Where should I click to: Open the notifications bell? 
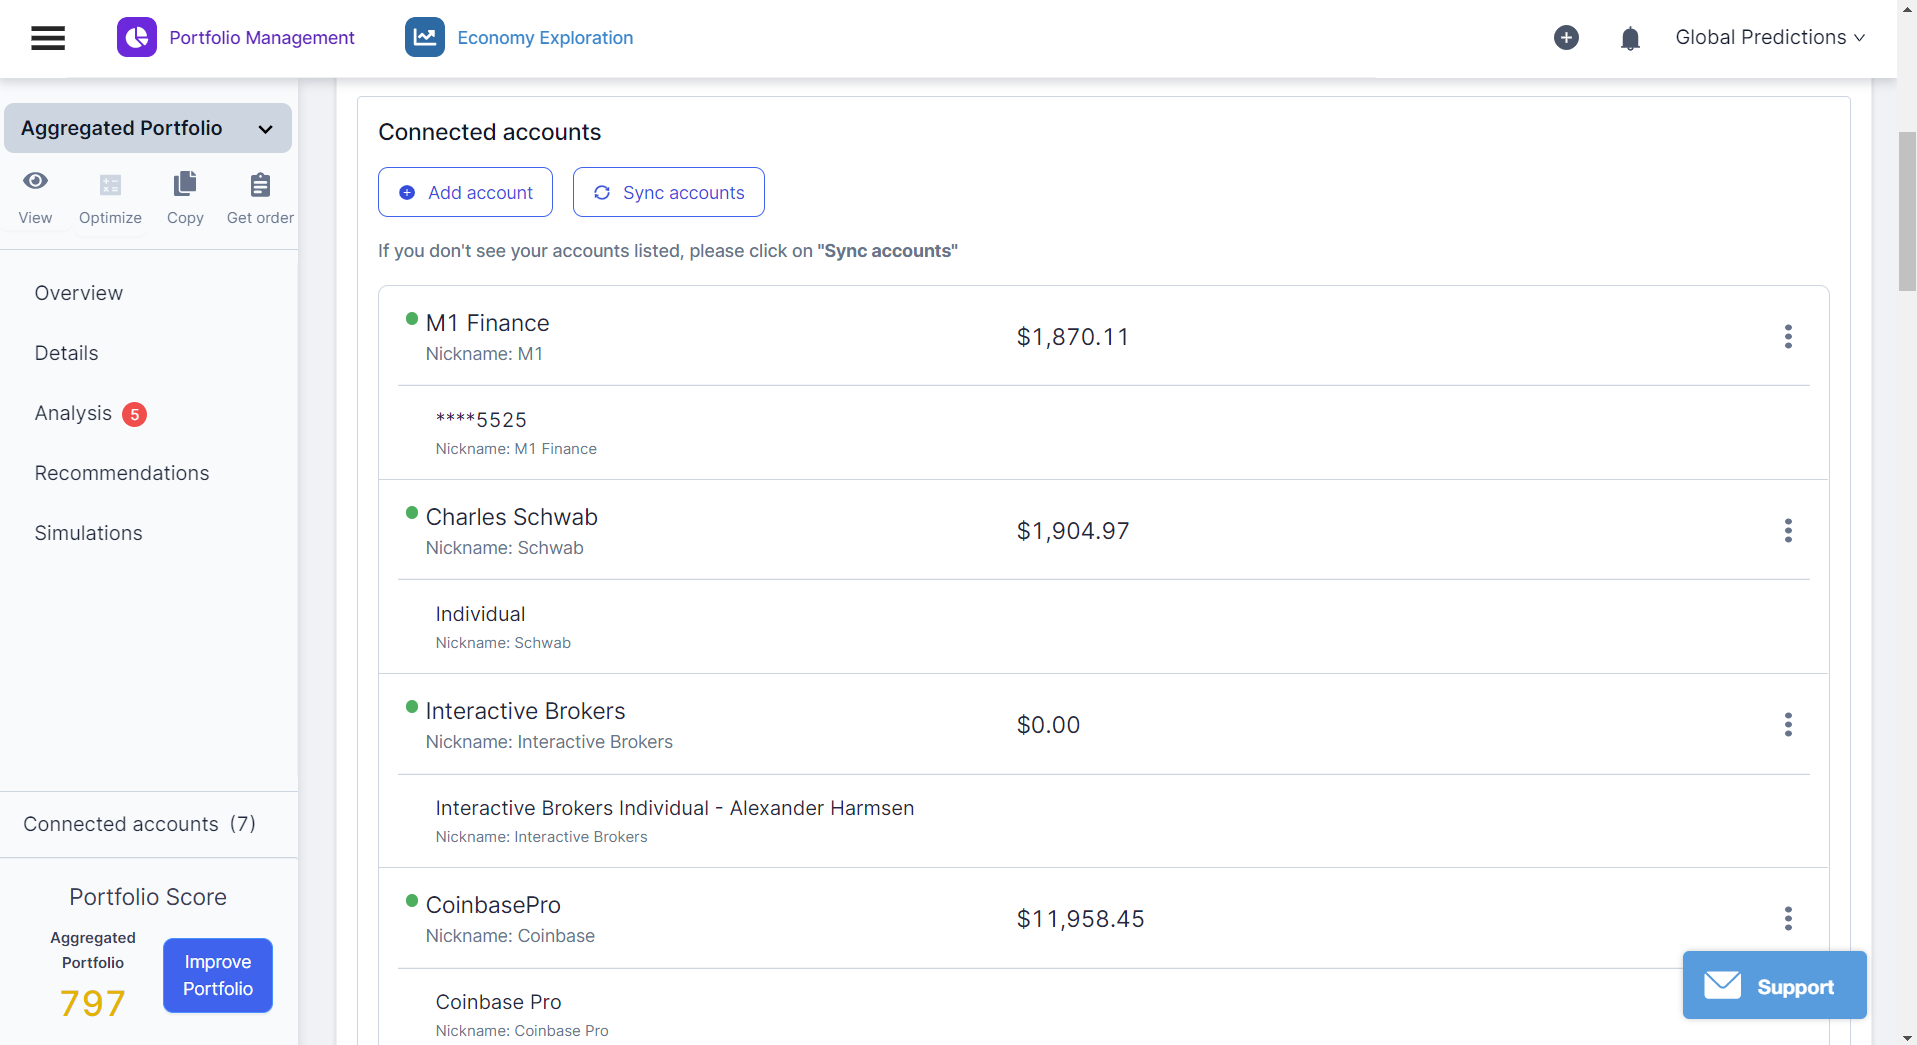click(x=1630, y=39)
